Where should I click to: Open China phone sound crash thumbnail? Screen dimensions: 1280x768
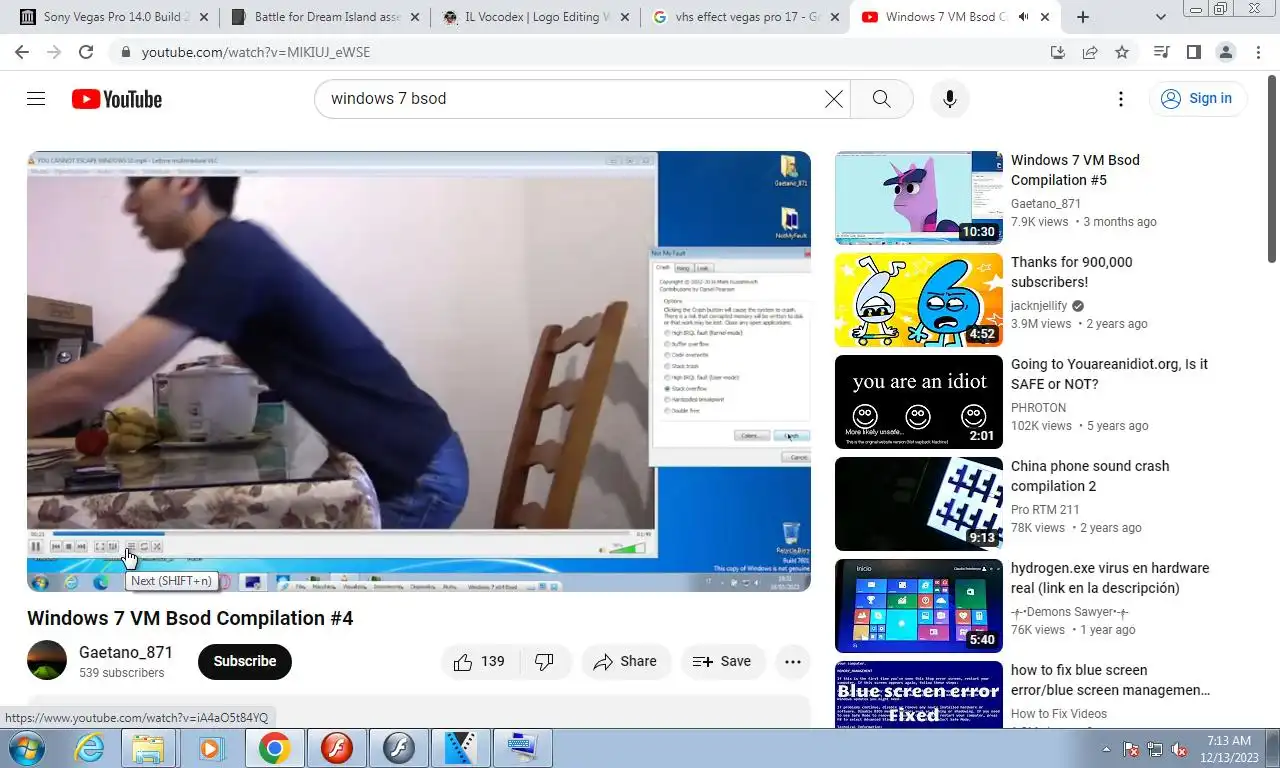(x=919, y=504)
